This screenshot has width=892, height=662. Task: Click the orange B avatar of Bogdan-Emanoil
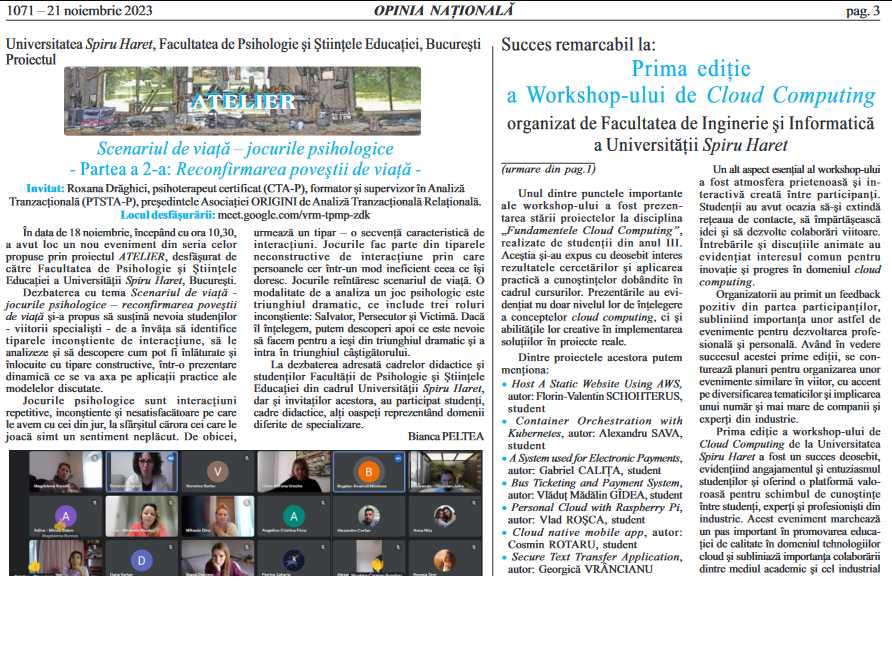point(370,470)
